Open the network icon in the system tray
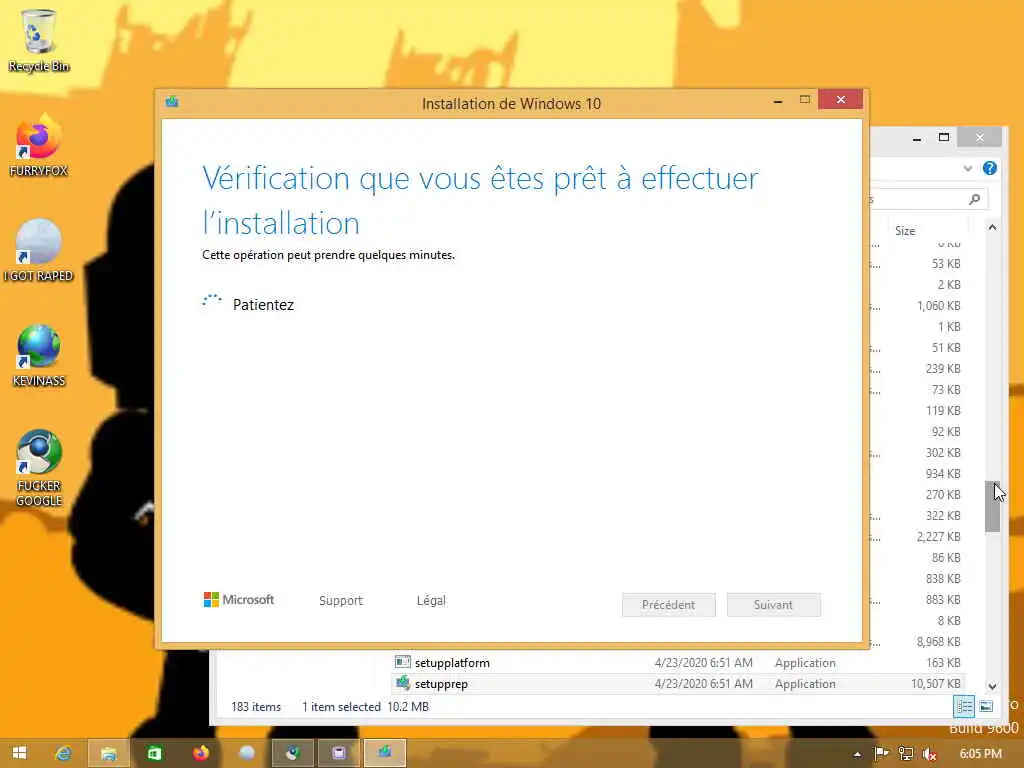 [x=905, y=754]
